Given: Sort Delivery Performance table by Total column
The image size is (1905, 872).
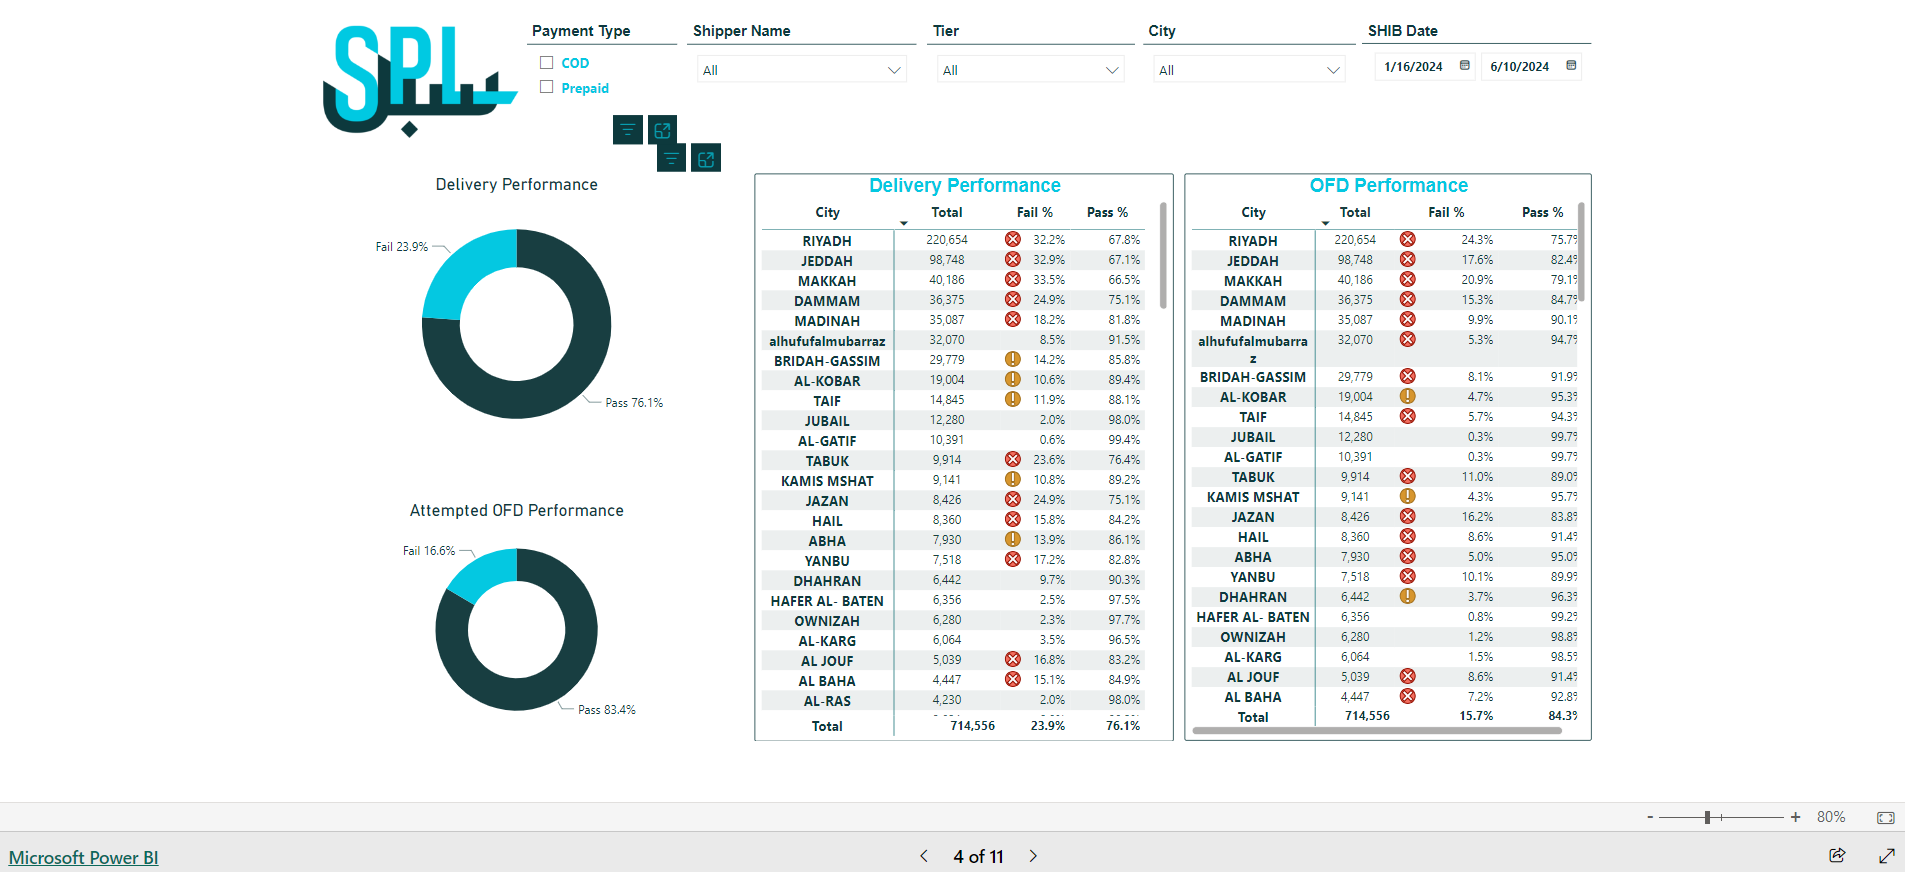Looking at the screenshot, I should [x=946, y=212].
